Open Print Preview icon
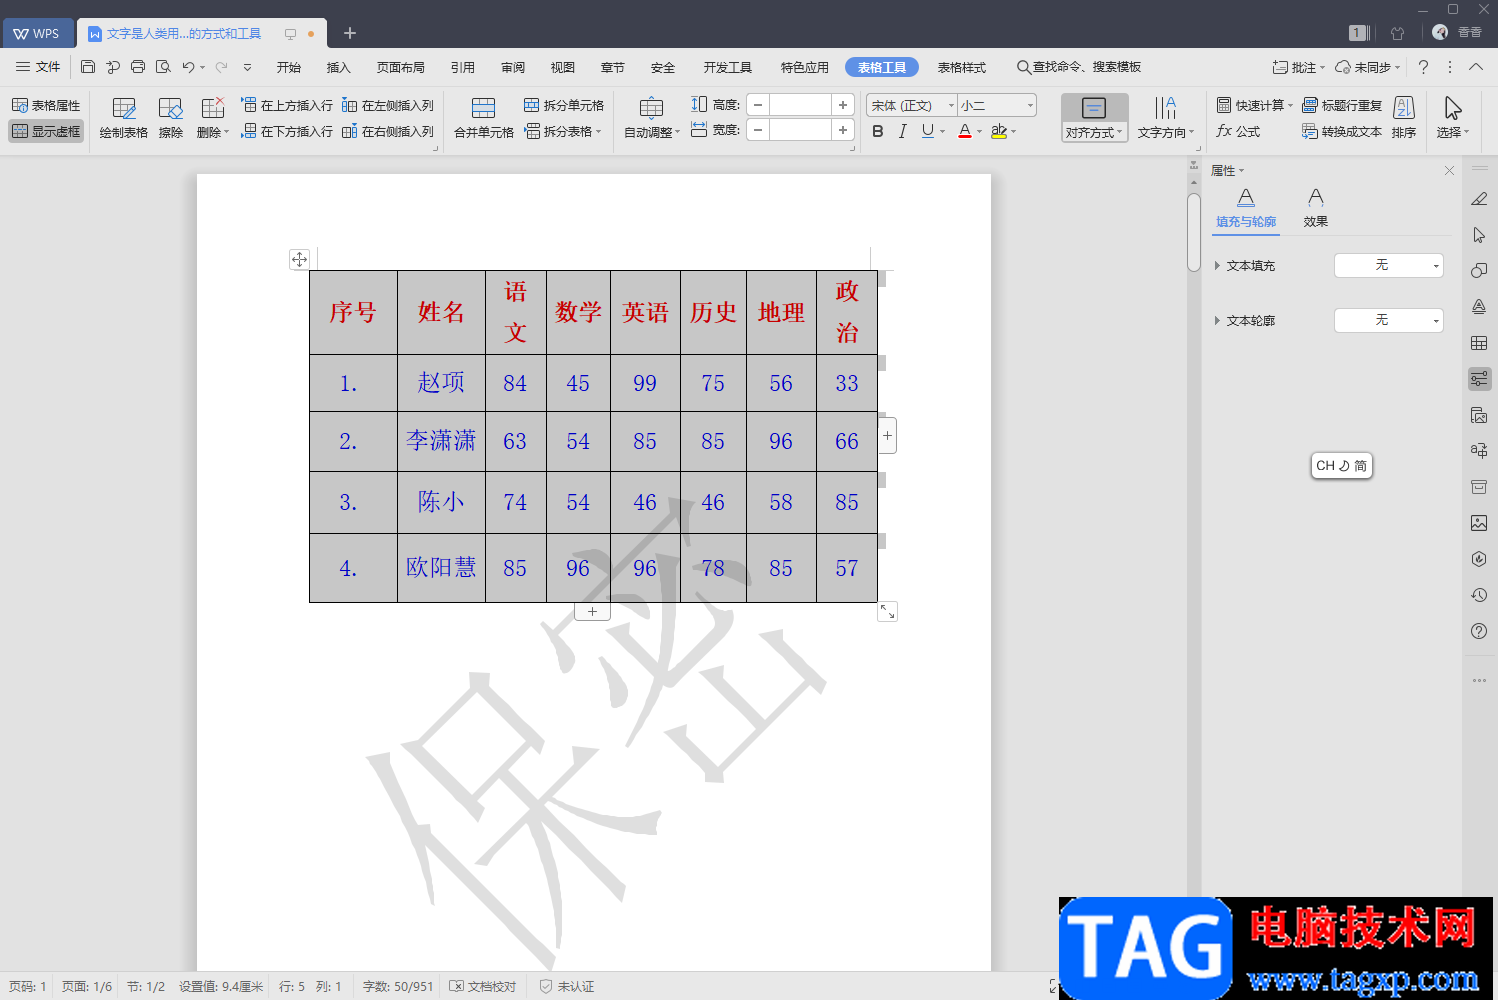The width and height of the screenshot is (1498, 1000). pos(163,67)
